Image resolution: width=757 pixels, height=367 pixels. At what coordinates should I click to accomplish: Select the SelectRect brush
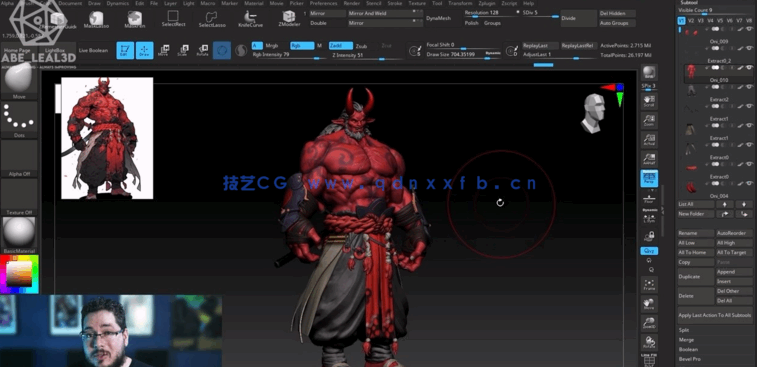[x=173, y=19]
